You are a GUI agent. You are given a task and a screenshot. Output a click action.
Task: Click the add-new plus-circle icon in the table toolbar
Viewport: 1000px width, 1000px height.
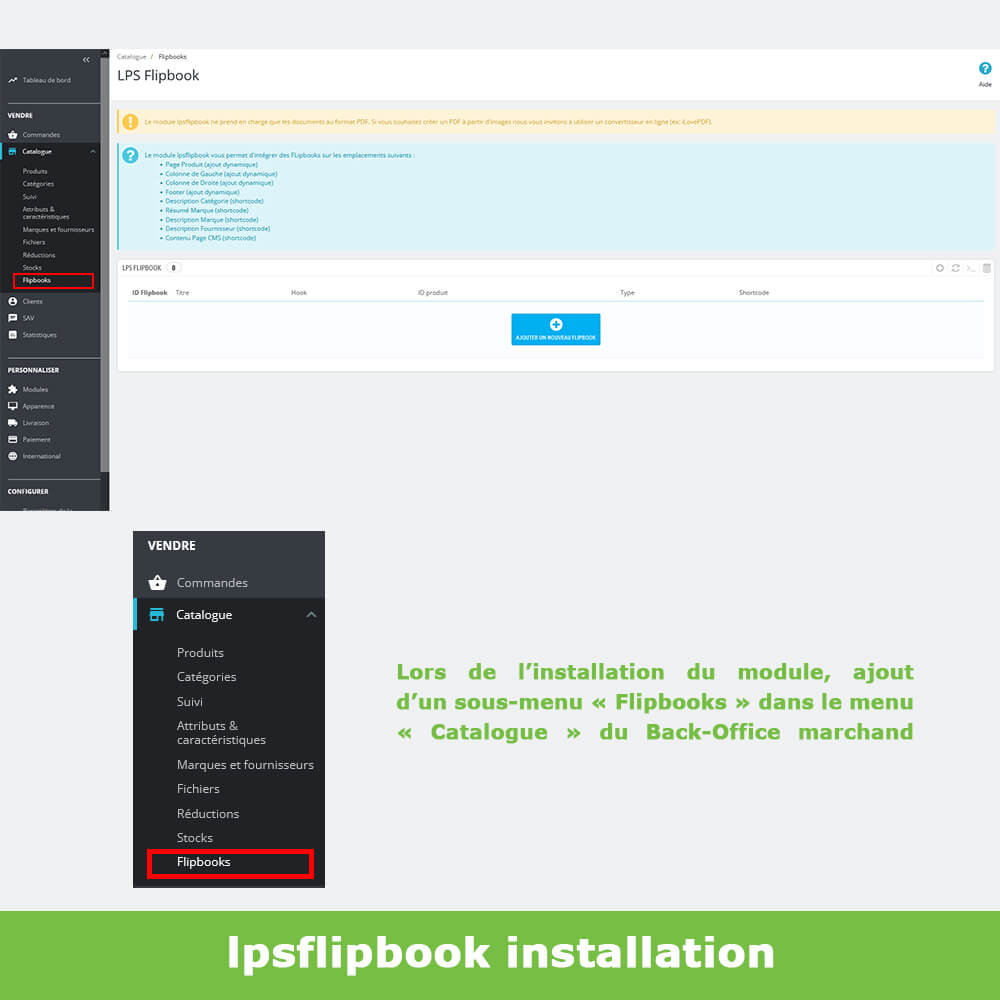coord(939,268)
